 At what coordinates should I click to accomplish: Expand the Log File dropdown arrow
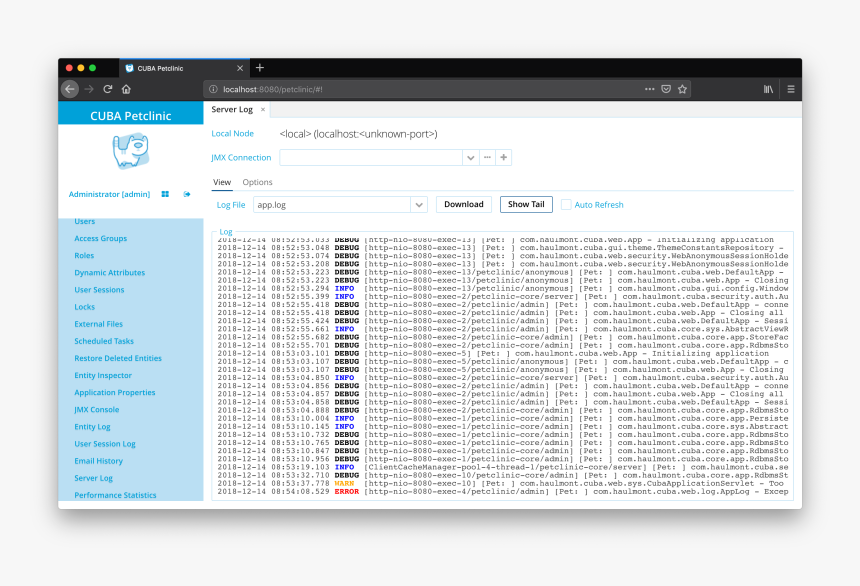tap(419, 205)
